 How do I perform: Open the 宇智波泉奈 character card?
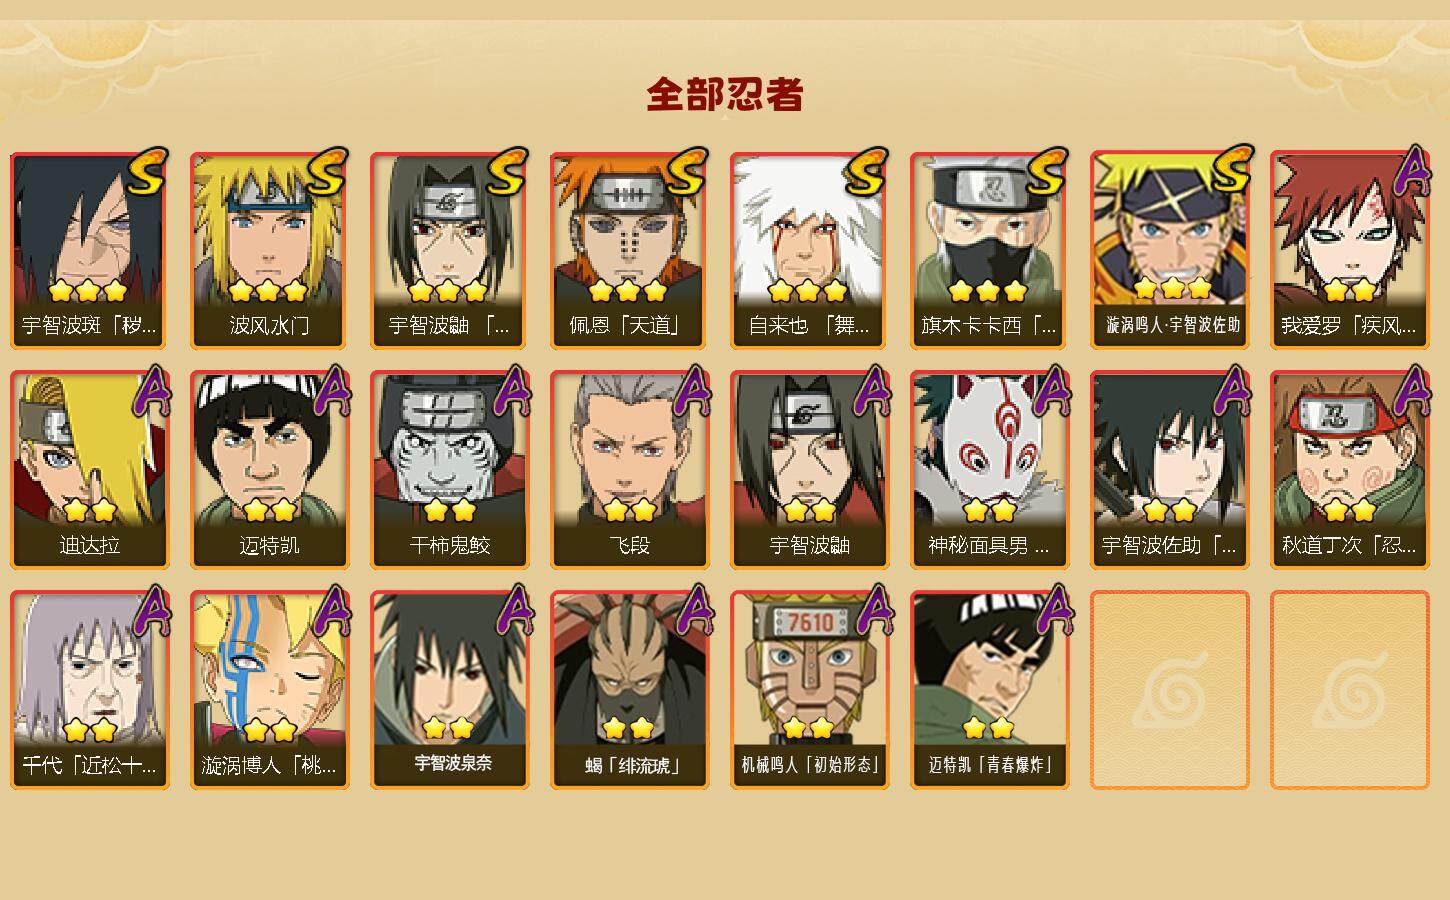(450, 690)
